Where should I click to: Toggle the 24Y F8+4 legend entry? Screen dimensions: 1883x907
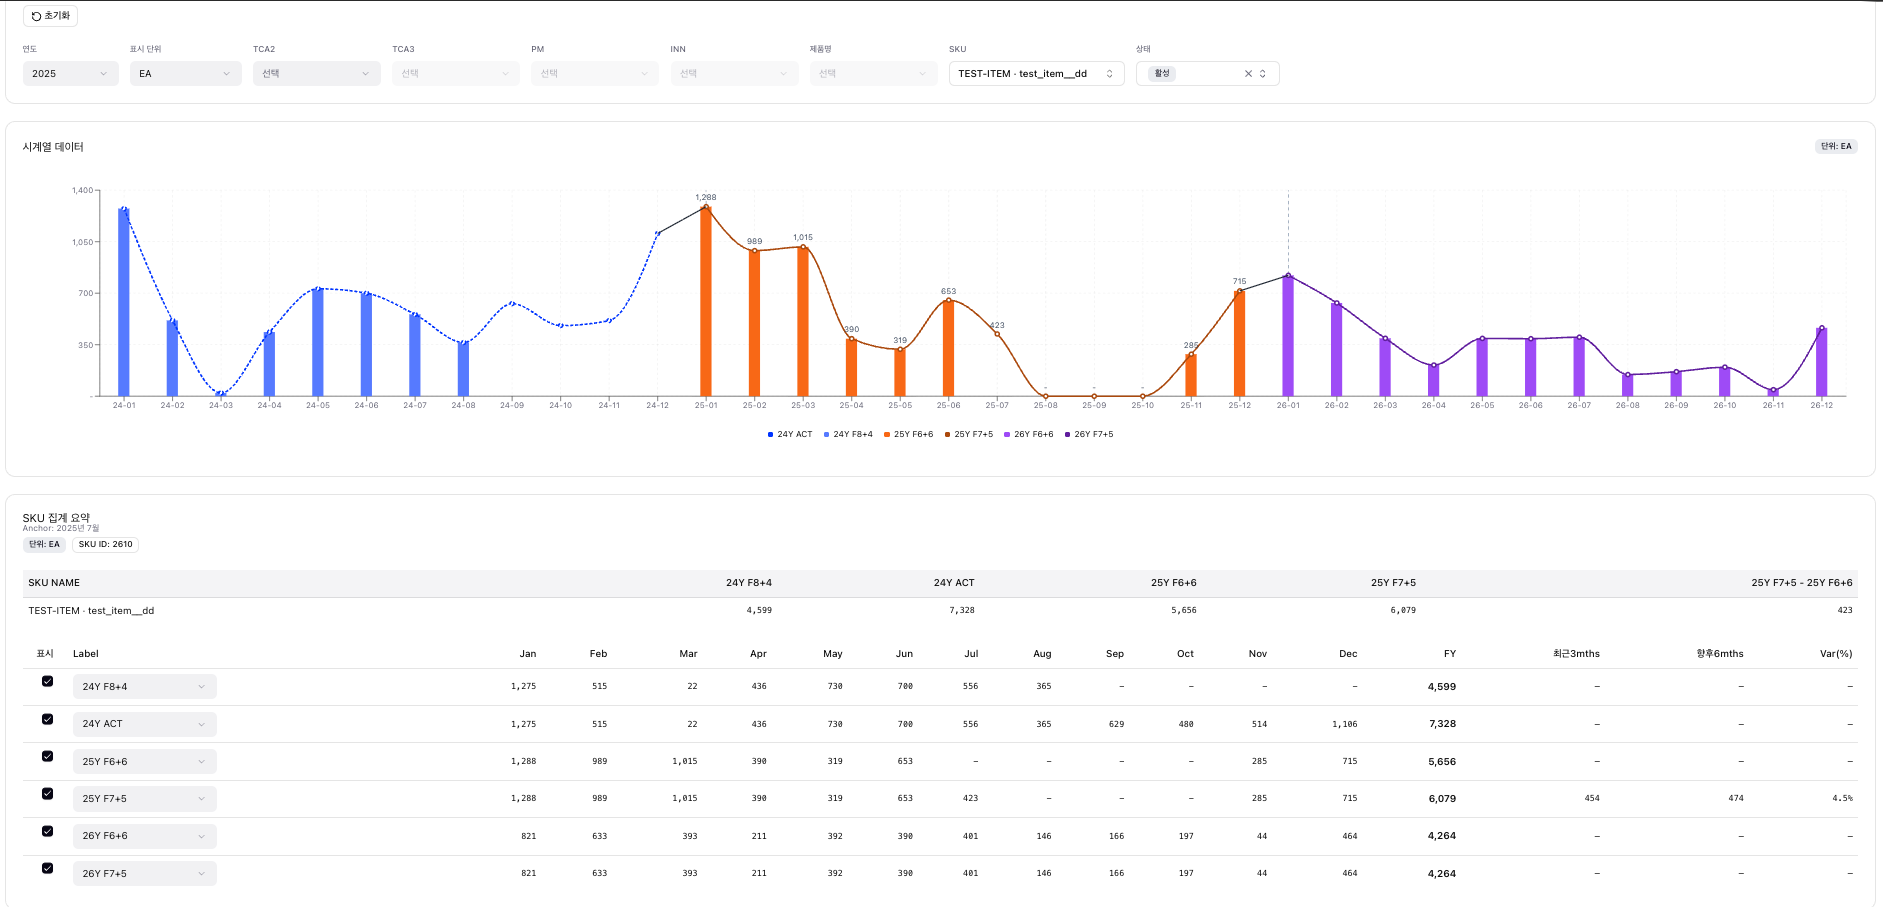click(848, 435)
